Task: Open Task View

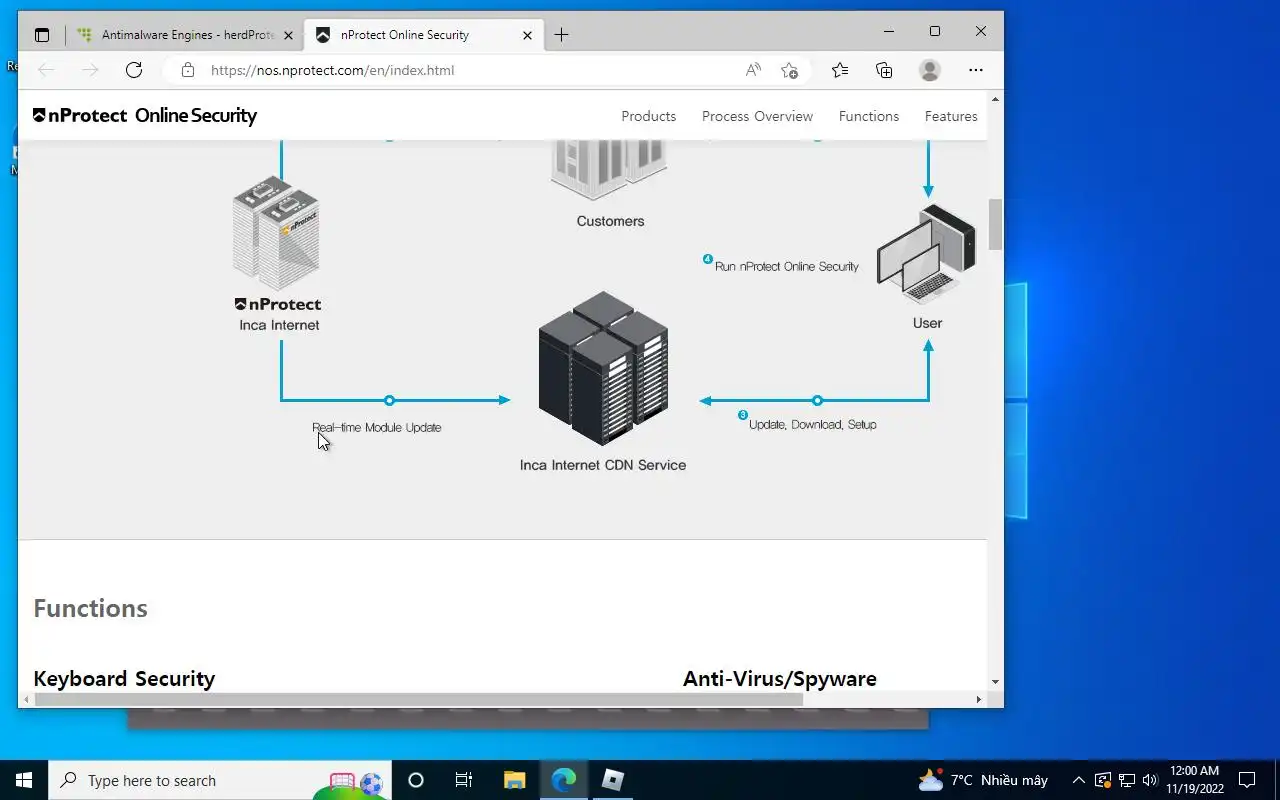Action: (x=464, y=780)
